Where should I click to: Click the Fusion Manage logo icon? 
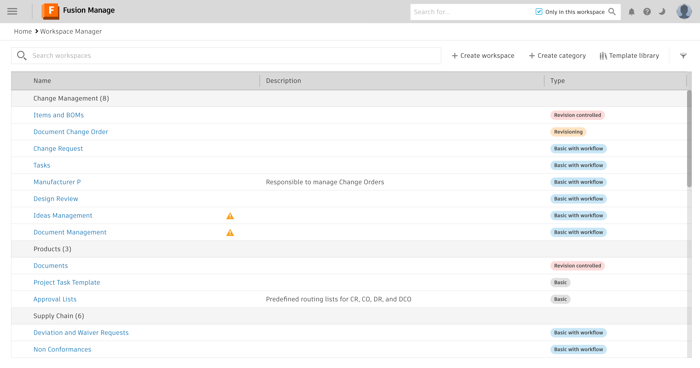click(x=50, y=11)
